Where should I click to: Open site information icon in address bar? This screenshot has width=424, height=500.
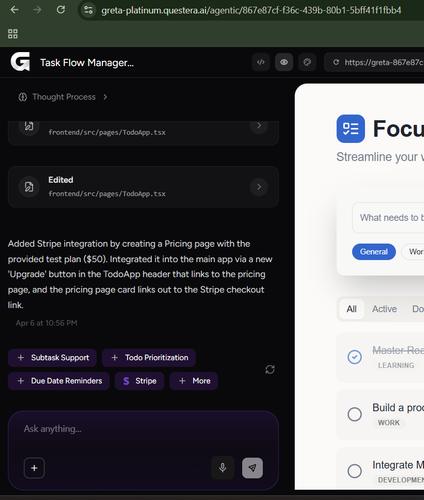[x=88, y=10]
